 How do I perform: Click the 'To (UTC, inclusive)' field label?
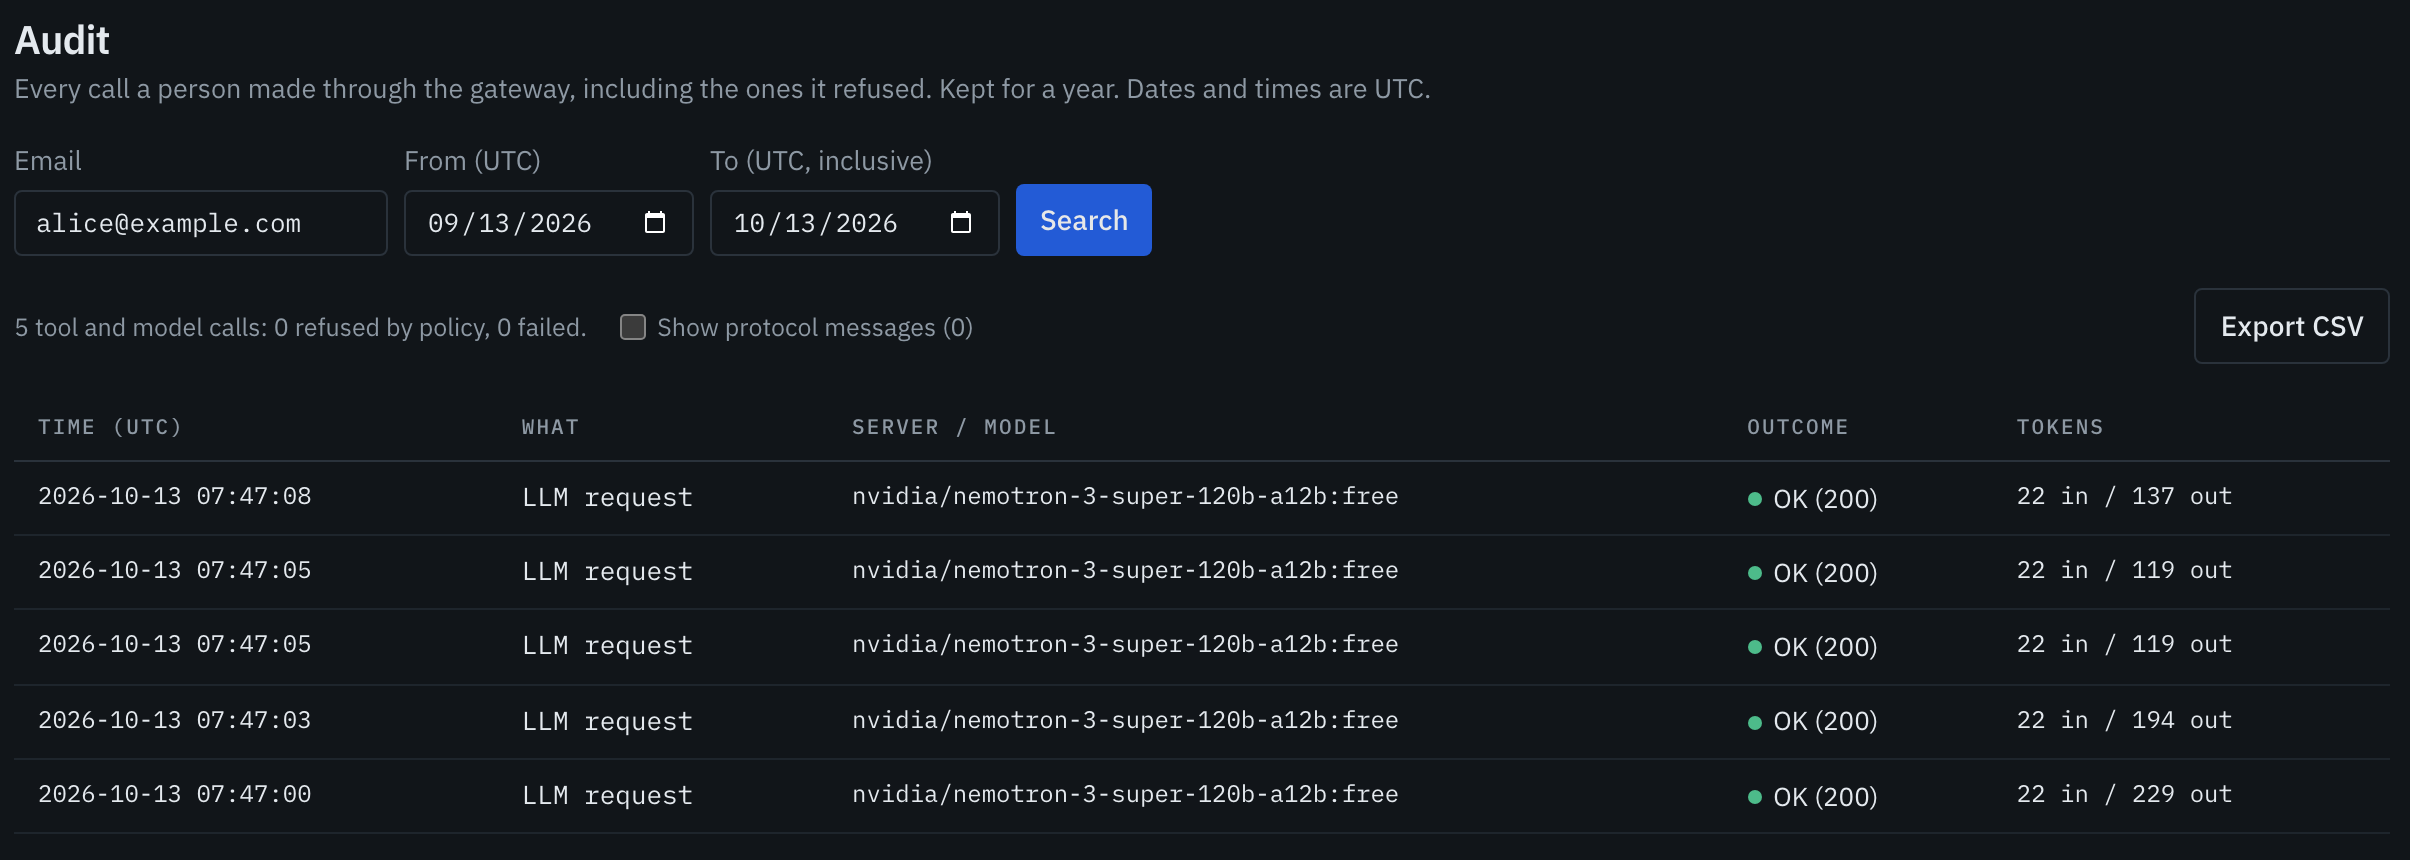[x=821, y=161]
